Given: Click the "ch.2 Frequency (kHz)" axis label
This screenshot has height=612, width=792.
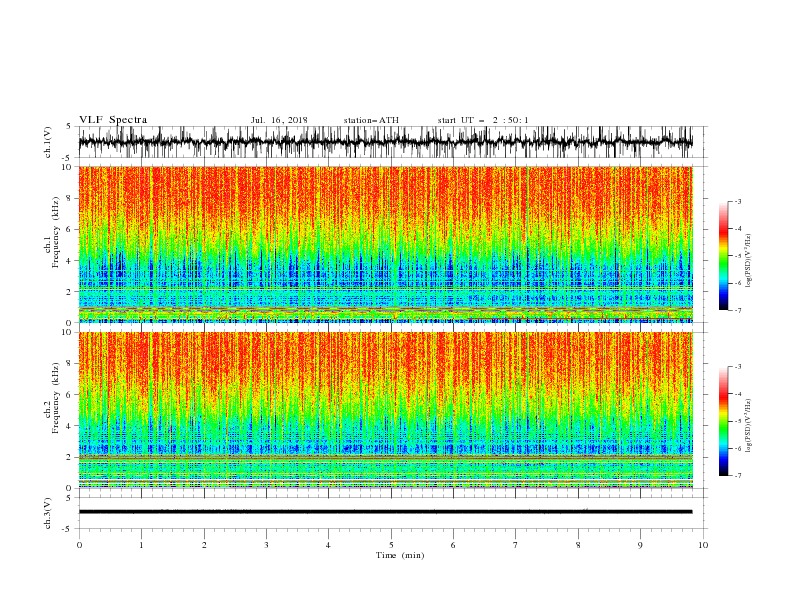Looking at the screenshot, I should (51, 398).
